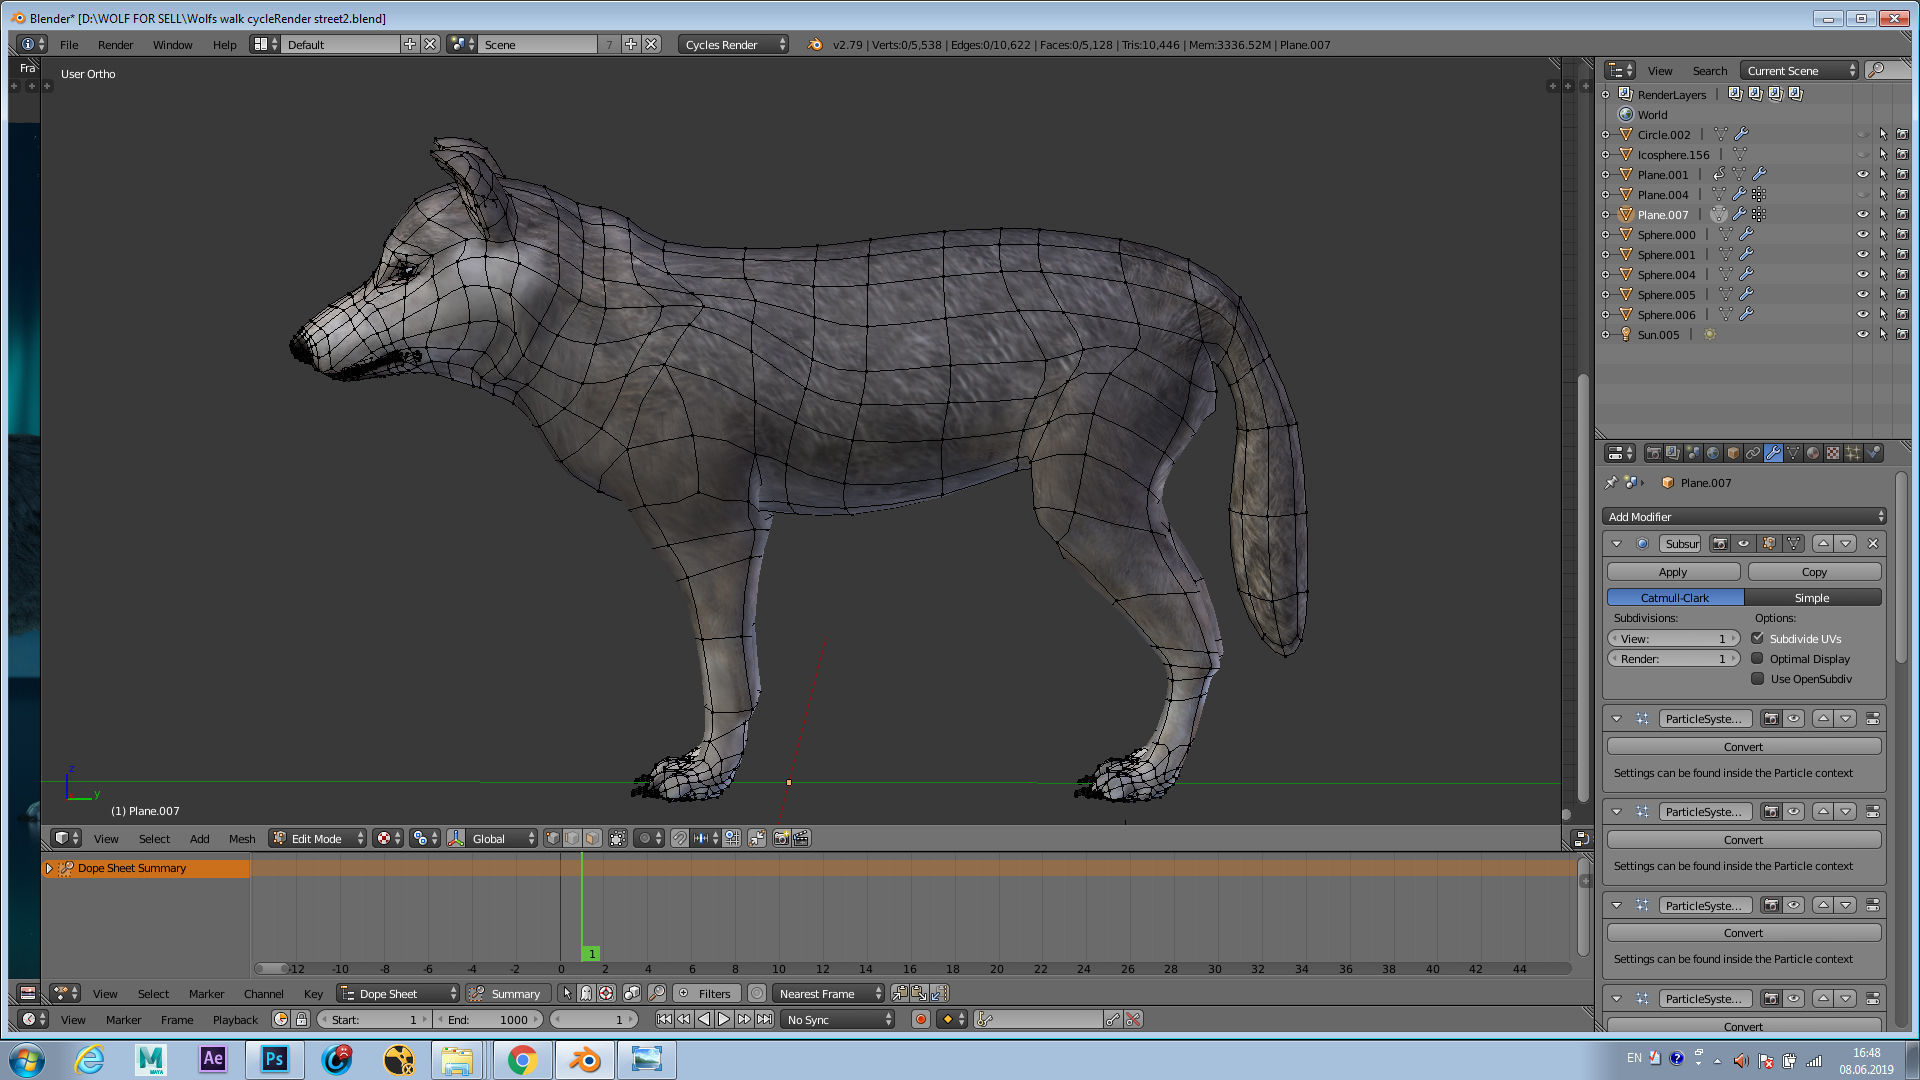Enable the Optimal Display checkbox
This screenshot has width=1920, height=1080.
tap(1757, 659)
